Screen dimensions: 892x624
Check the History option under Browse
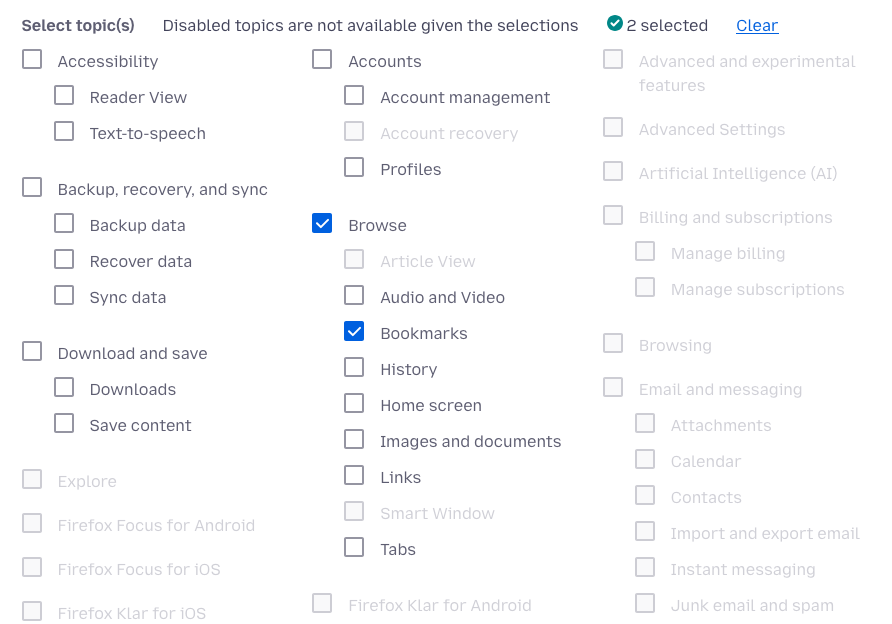(353, 367)
